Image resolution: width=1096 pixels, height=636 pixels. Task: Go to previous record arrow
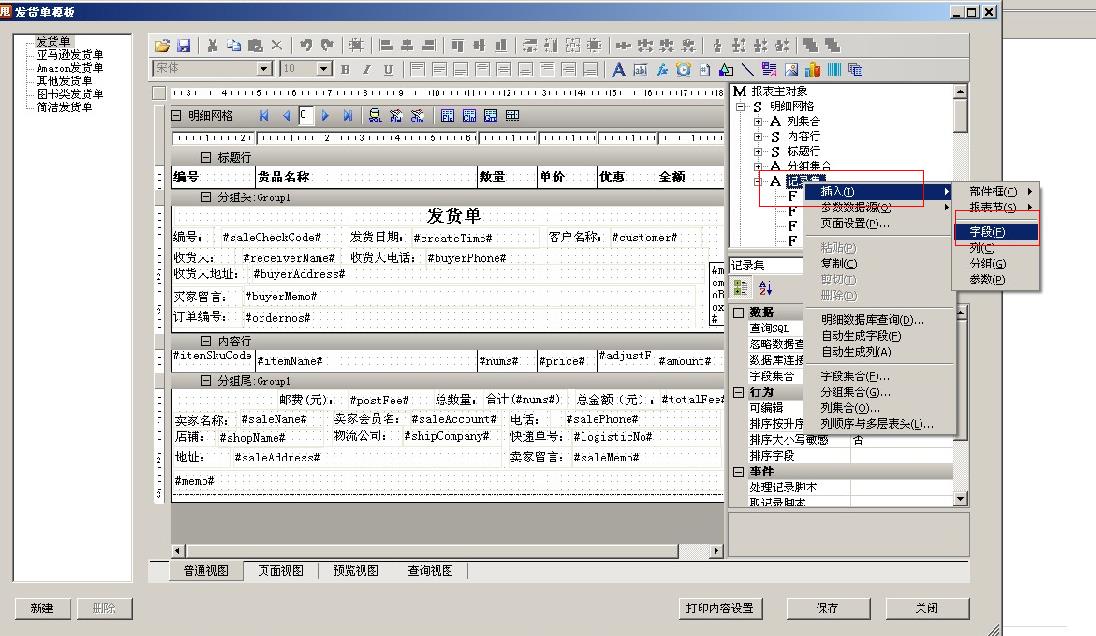(x=286, y=116)
